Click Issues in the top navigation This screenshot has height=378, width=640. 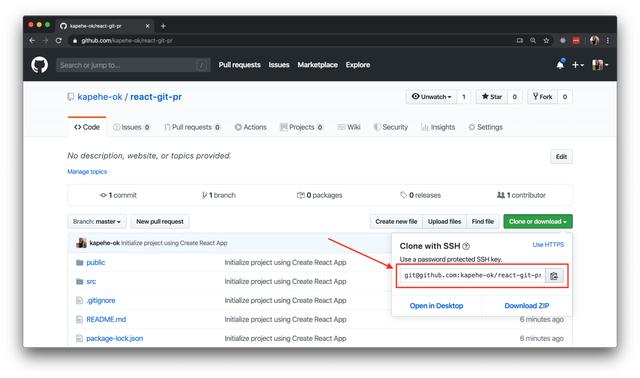point(279,65)
